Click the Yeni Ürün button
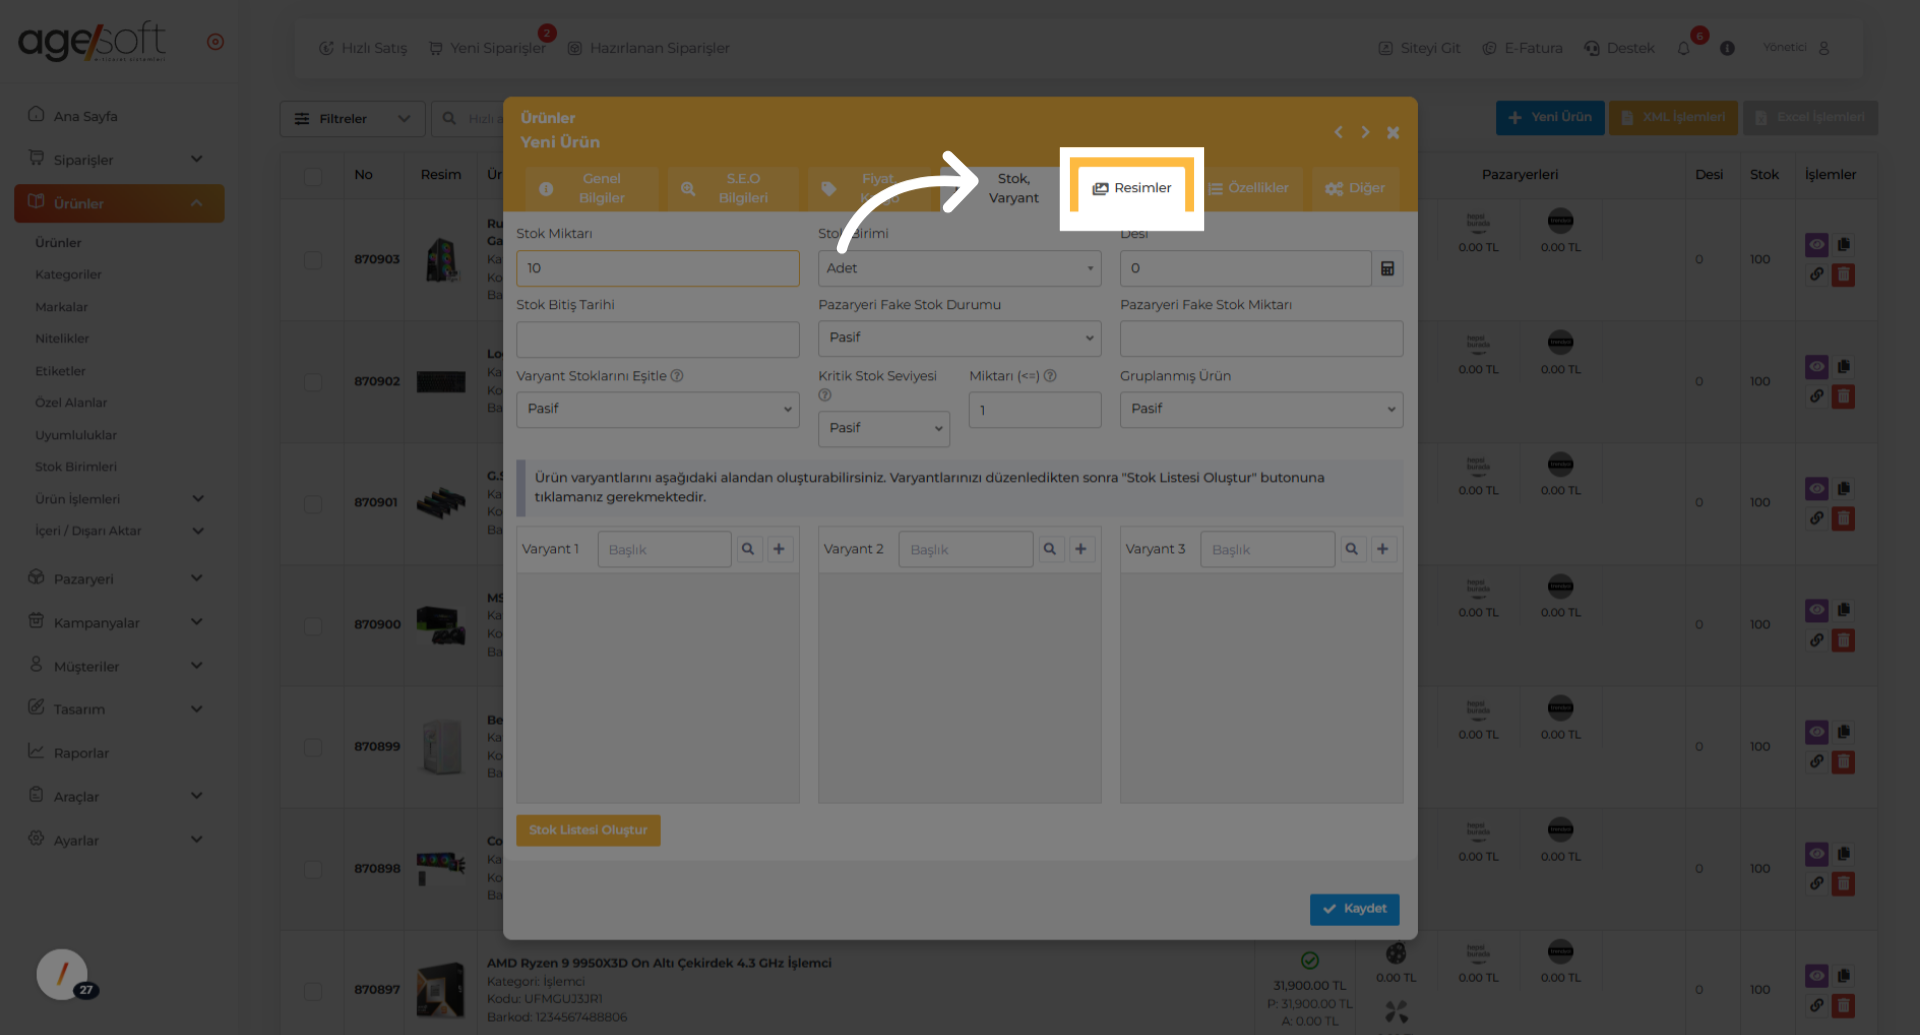Screen dimensions: 1920x1035 [1550, 117]
